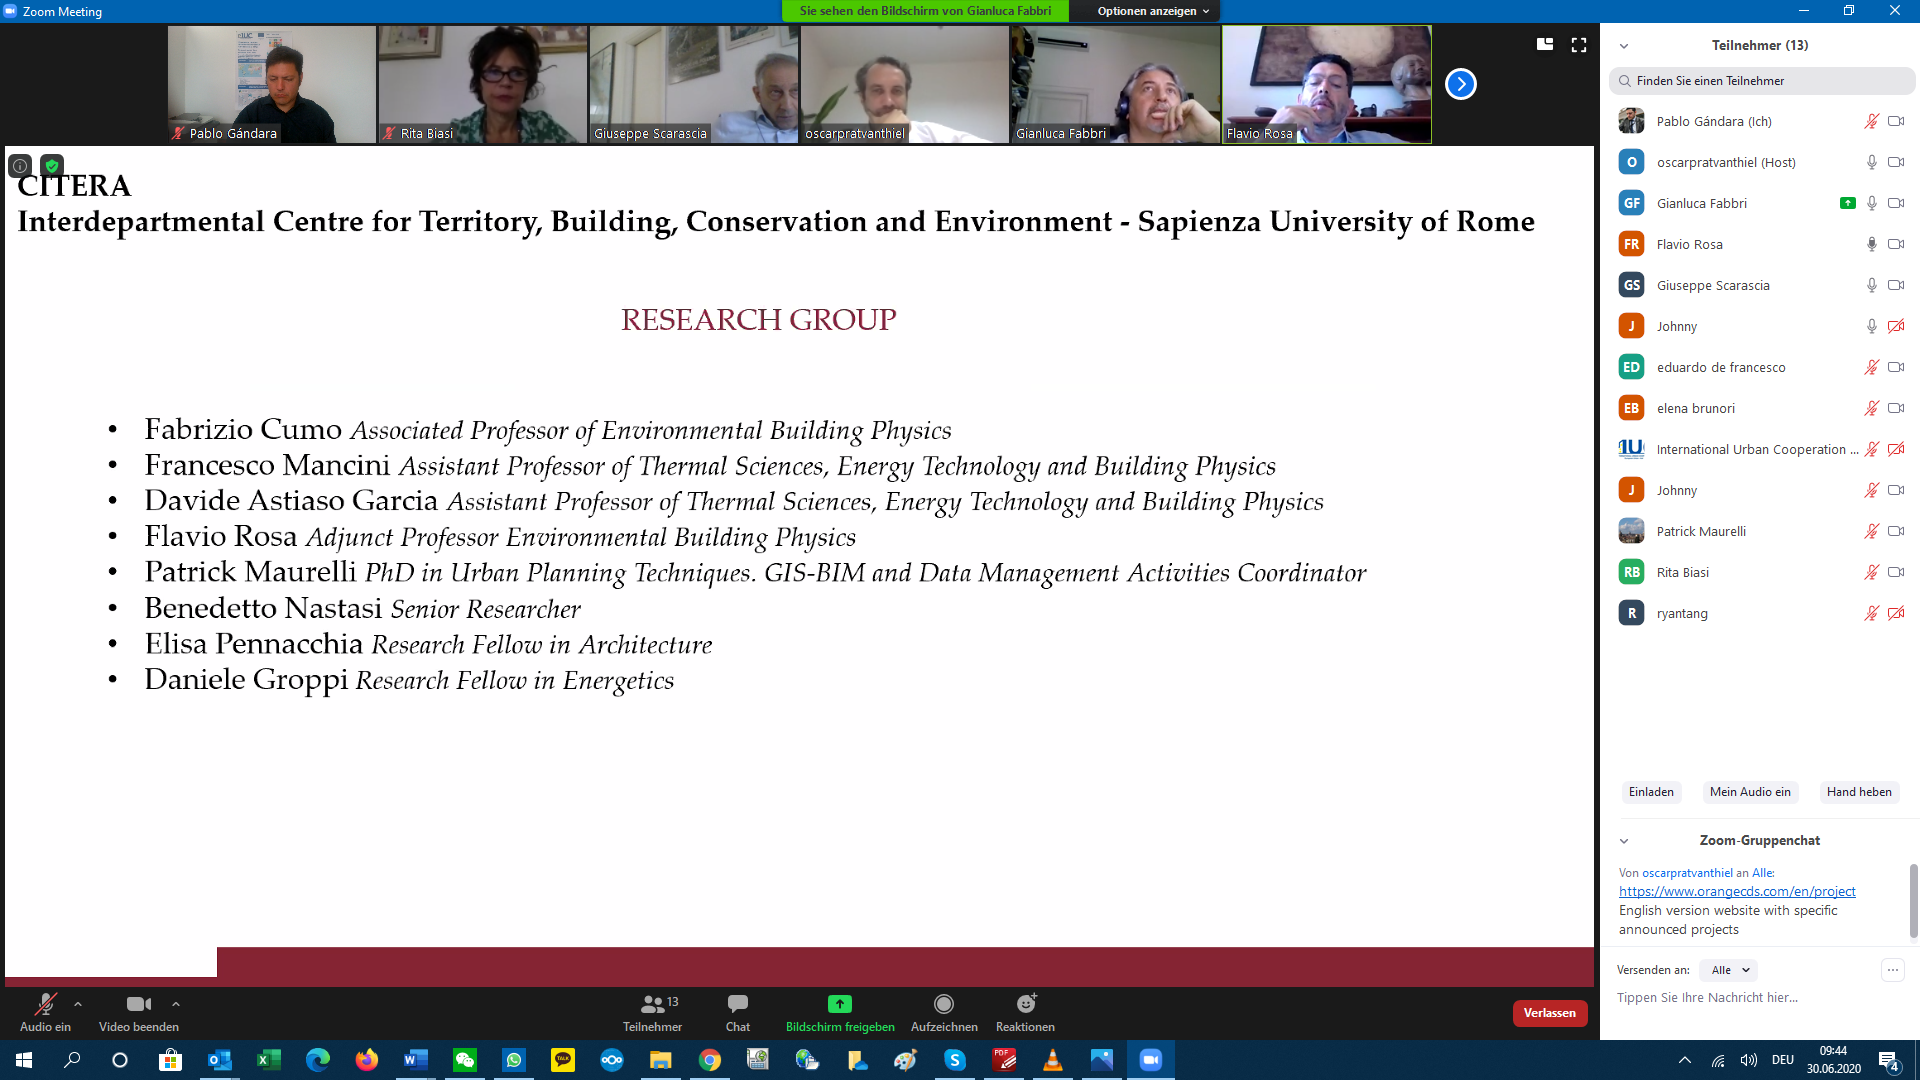Open the Reaktionen emoji icon
This screenshot has width=1920, height=1080.
[1025, 1004]
